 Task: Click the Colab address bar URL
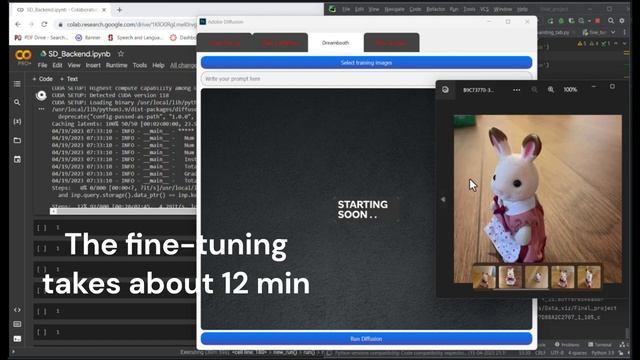pyautogui.click(x=131, y=24)
